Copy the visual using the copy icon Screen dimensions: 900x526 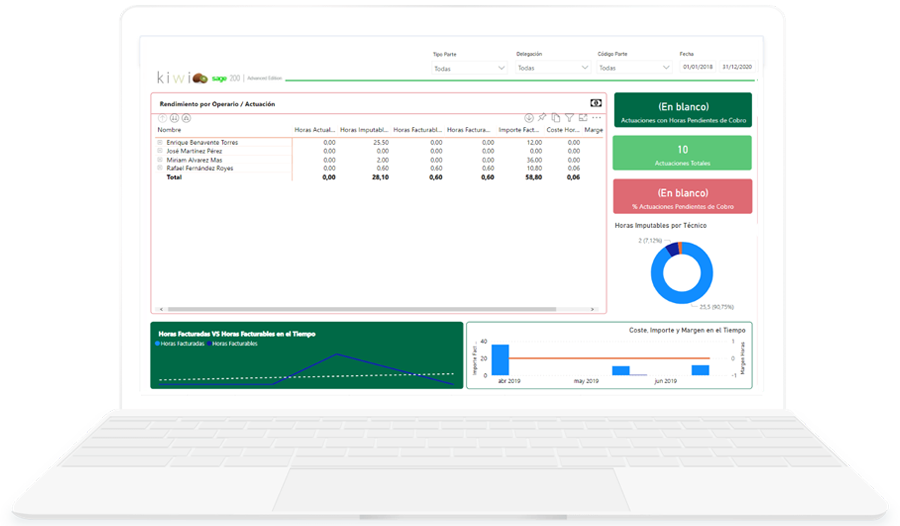pos(556,118)
